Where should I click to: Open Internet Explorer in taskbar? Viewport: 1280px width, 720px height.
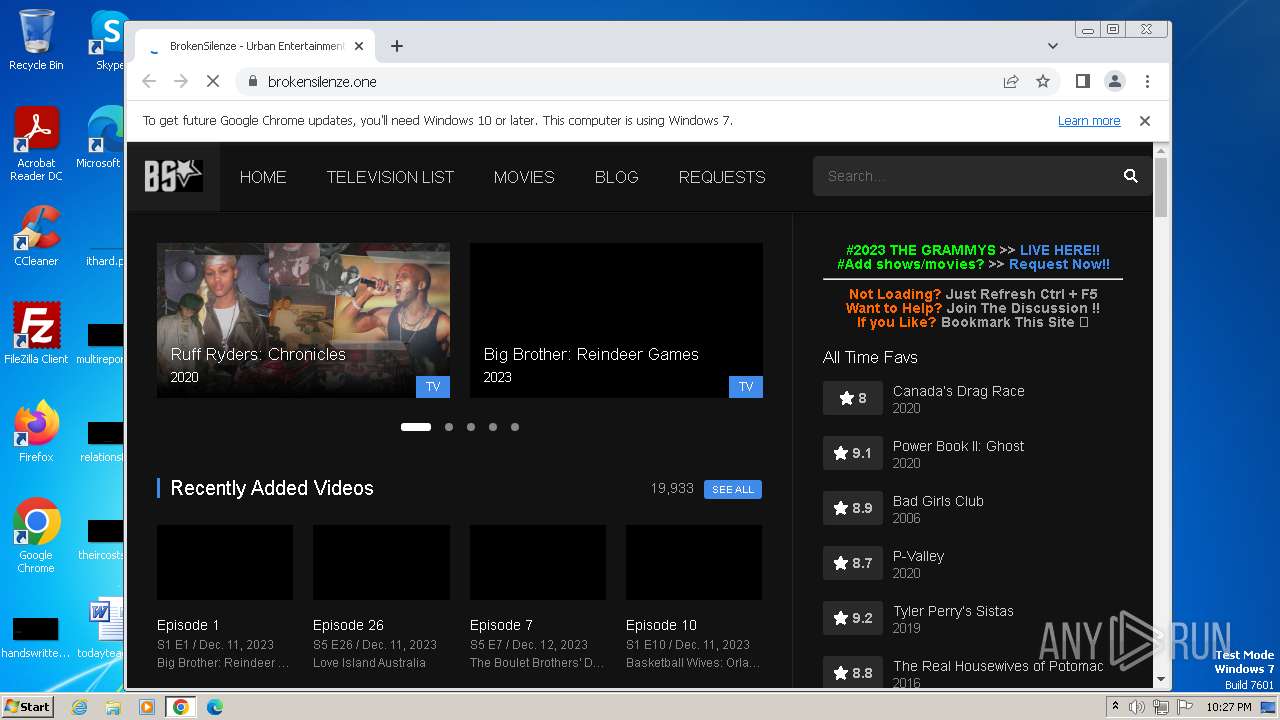pyautogui.click(x=79, y=707)
